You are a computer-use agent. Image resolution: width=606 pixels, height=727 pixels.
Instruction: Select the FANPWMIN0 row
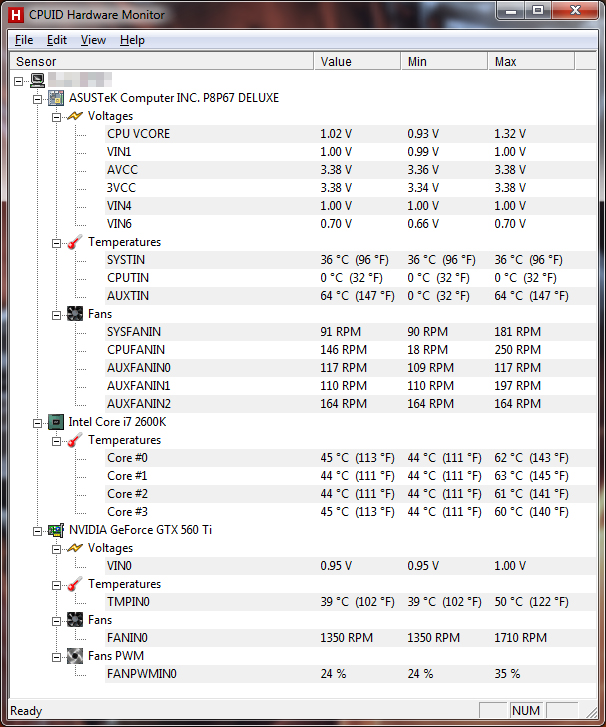[x=351, y=674]
